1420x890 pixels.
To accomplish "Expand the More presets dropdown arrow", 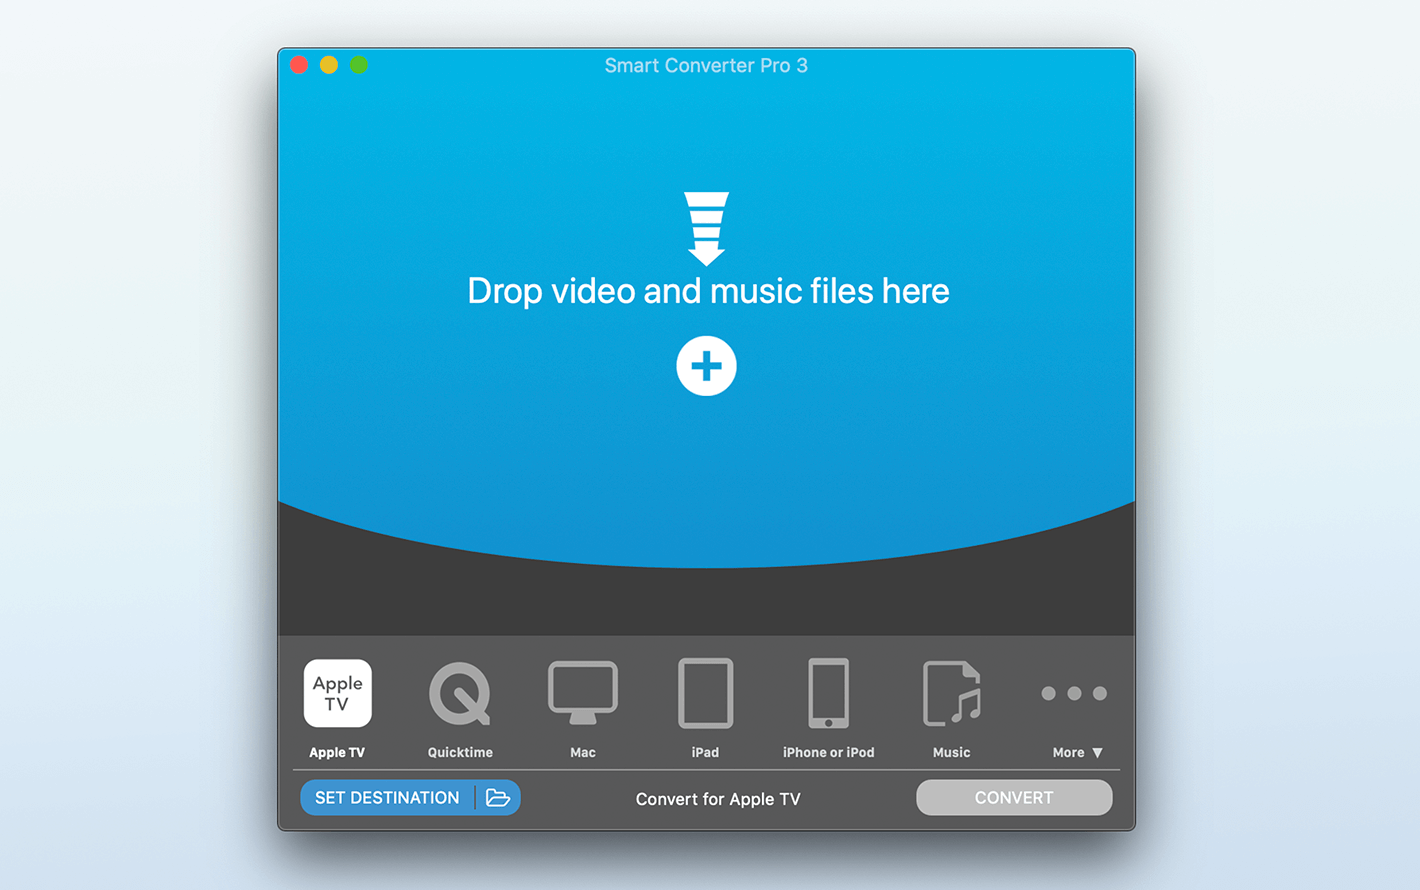I will [x=1098, y=753].
